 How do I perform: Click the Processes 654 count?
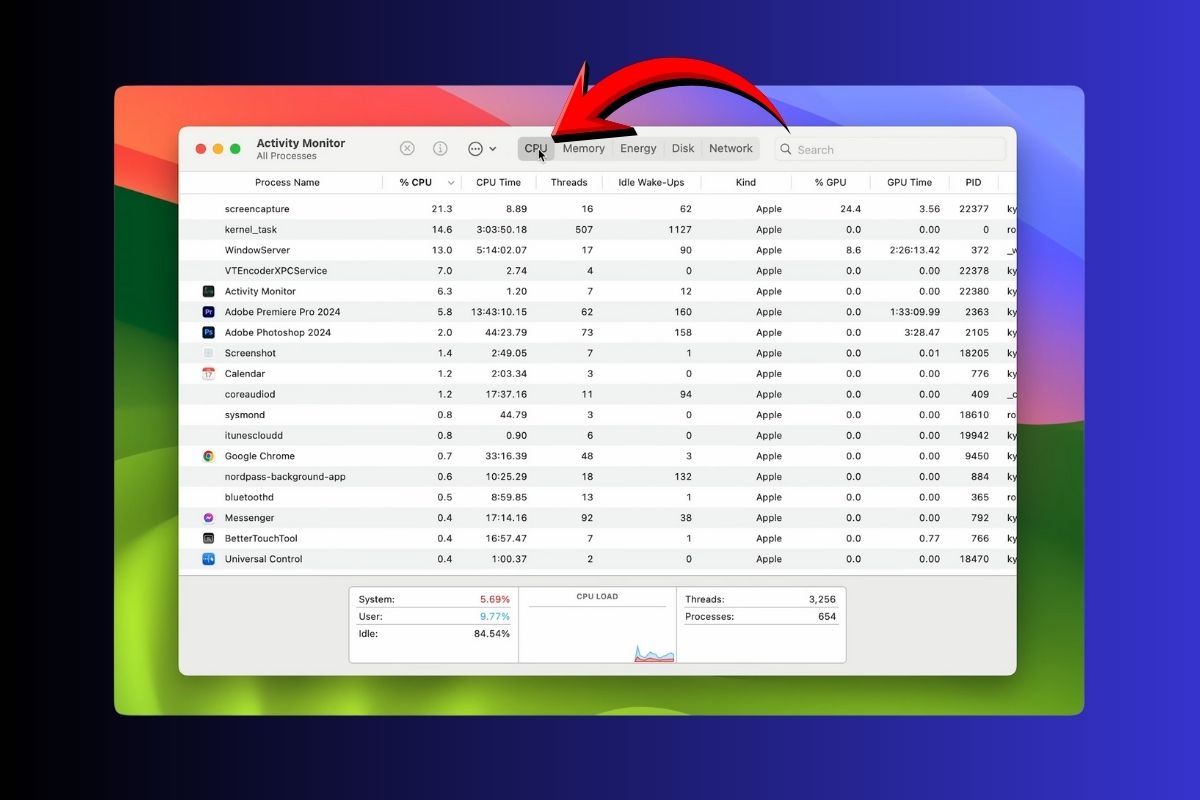pyautogui.click(x=827, y=617)
